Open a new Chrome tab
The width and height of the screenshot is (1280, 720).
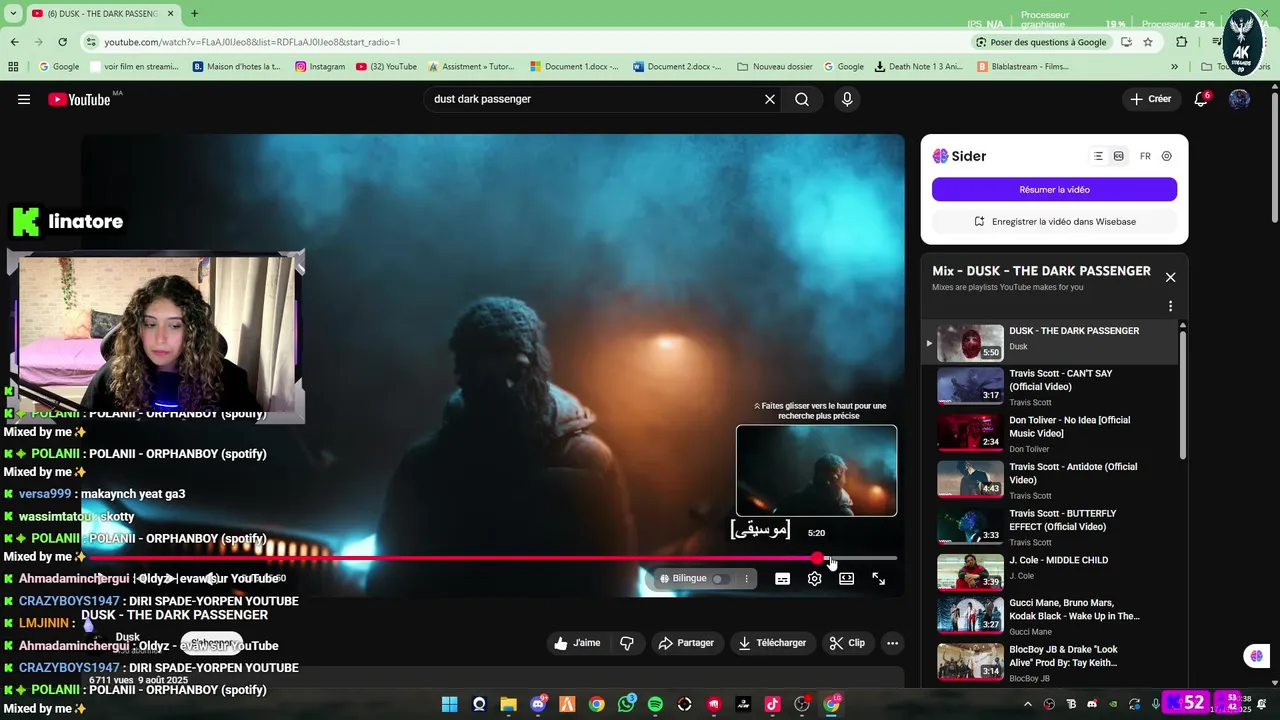pyautogui.click(x=194, y=14)
